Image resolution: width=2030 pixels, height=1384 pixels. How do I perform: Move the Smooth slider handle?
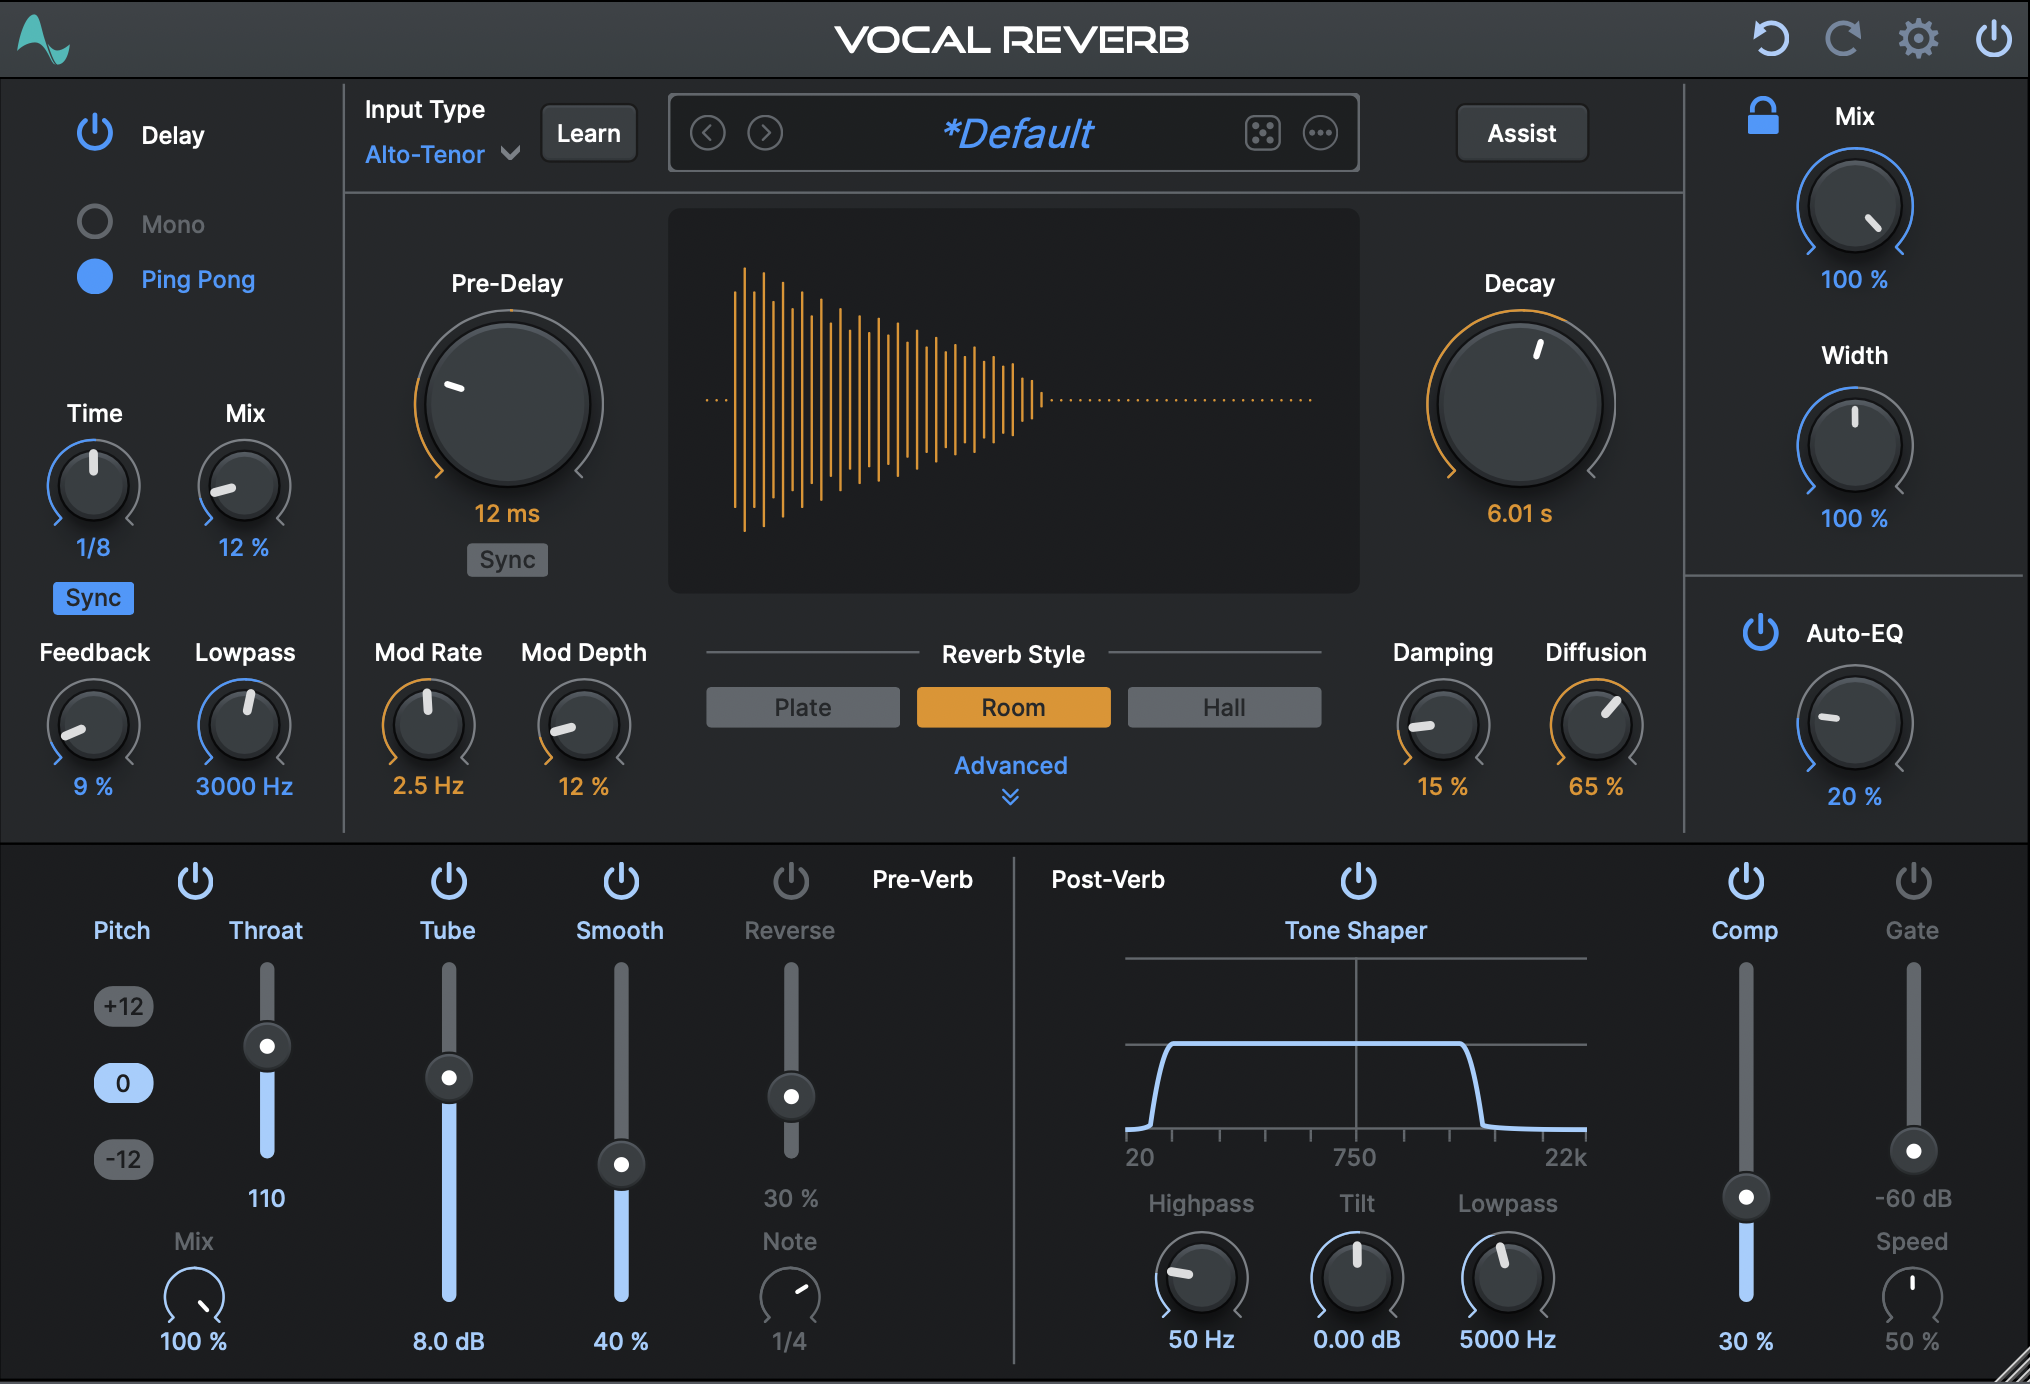[x=620, y=1162]
